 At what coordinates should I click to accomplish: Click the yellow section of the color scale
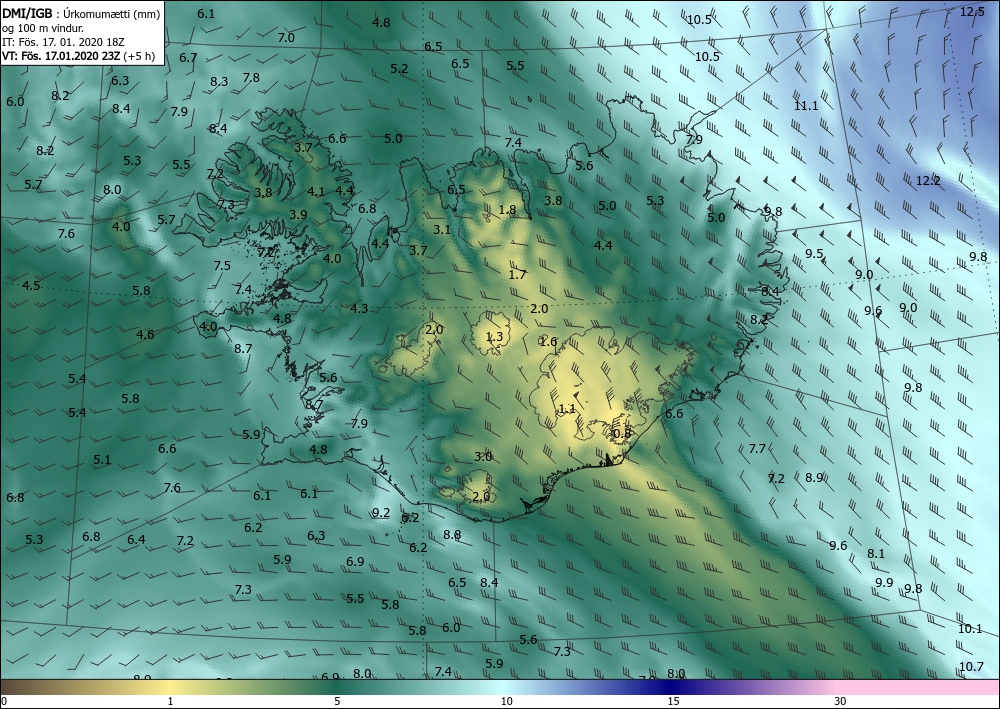coord(170,687)
